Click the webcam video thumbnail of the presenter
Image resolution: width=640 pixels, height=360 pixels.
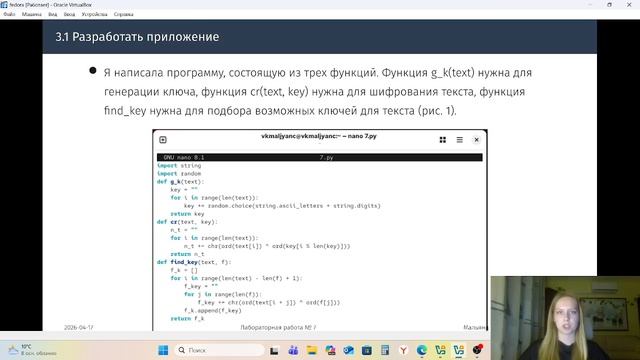(x=565, y=318)
